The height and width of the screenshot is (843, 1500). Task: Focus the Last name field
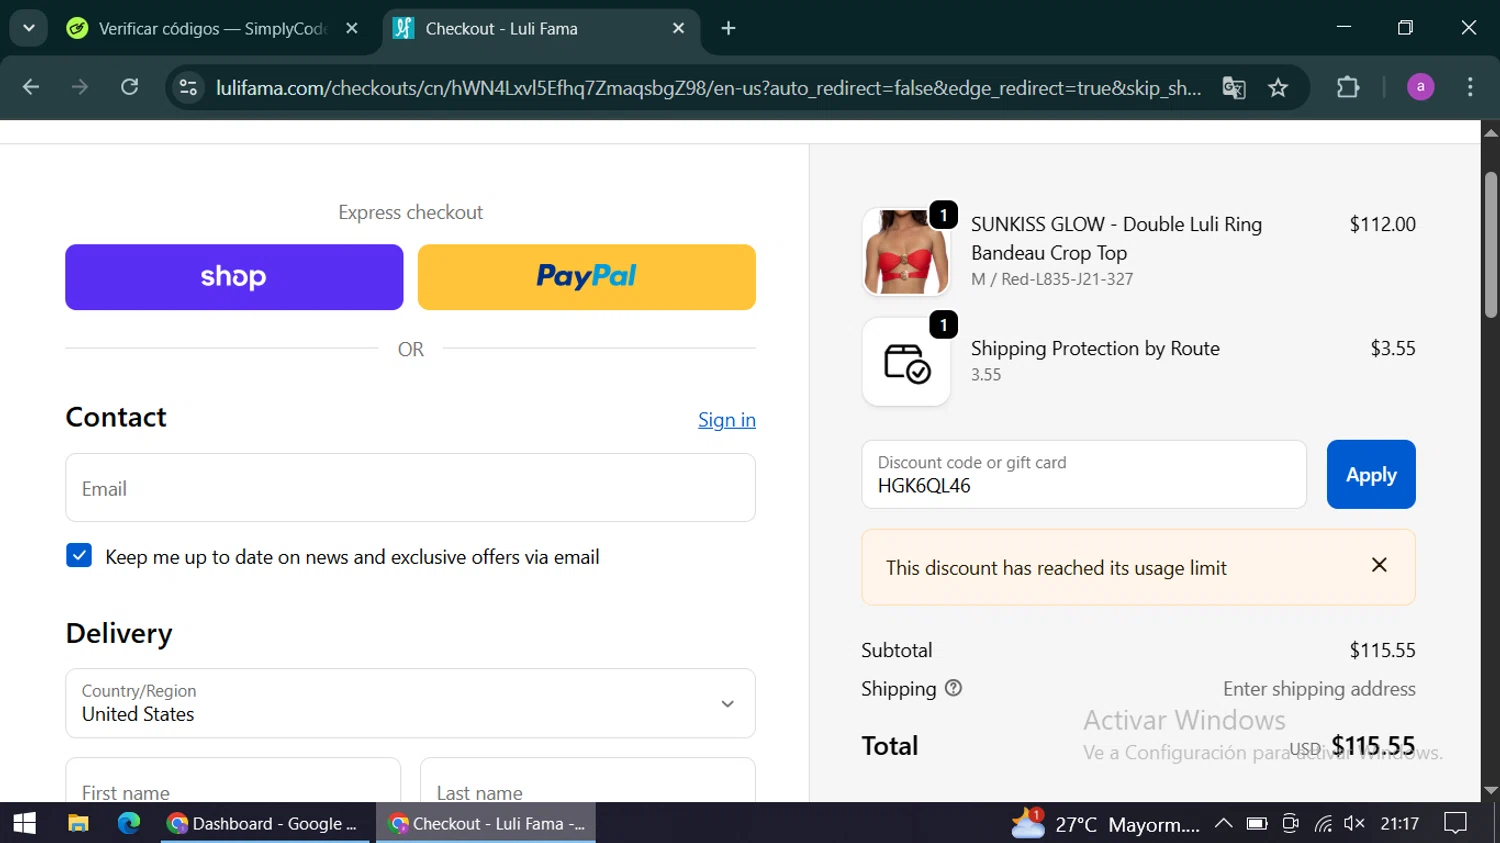coord(588,780)
